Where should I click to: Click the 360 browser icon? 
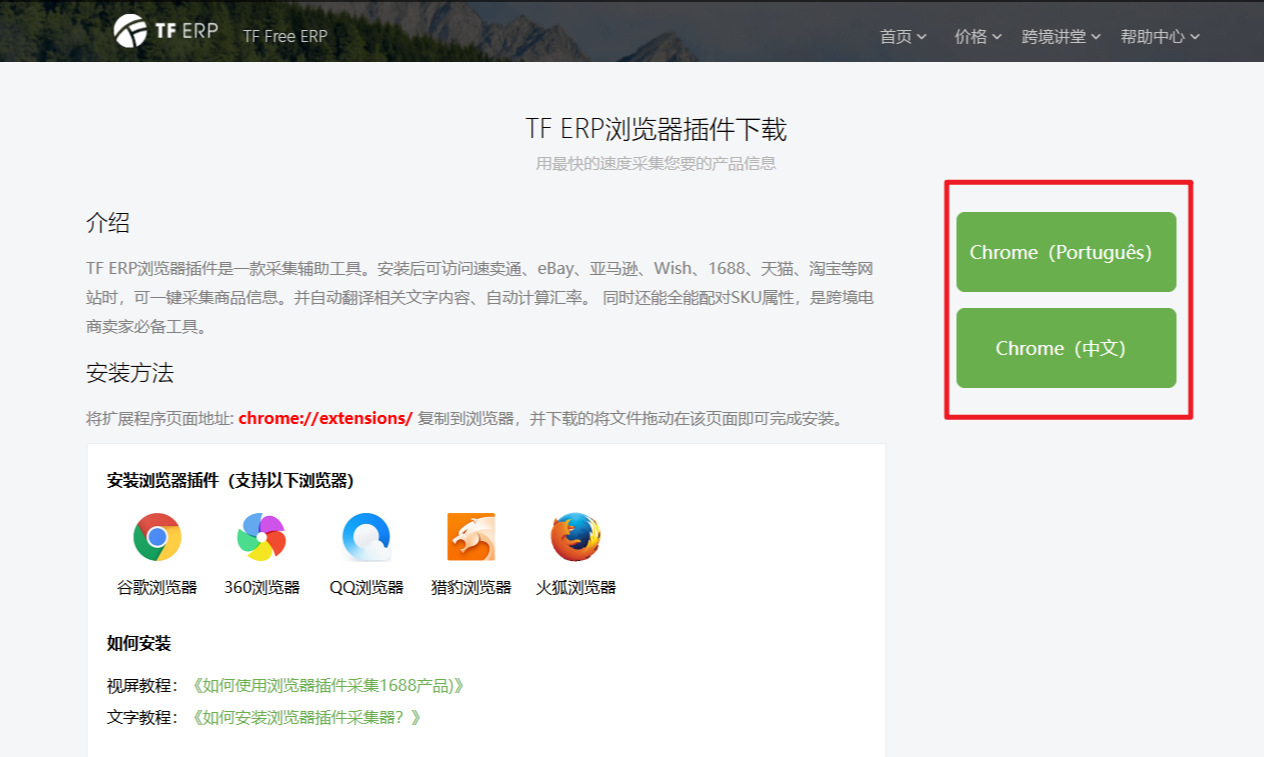click(x=262, y=537)
